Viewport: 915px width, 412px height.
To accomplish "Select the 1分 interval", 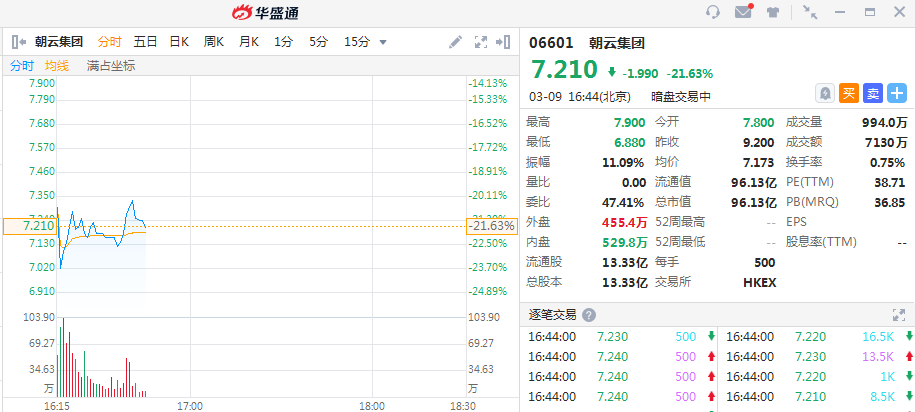I will (284, 42).
